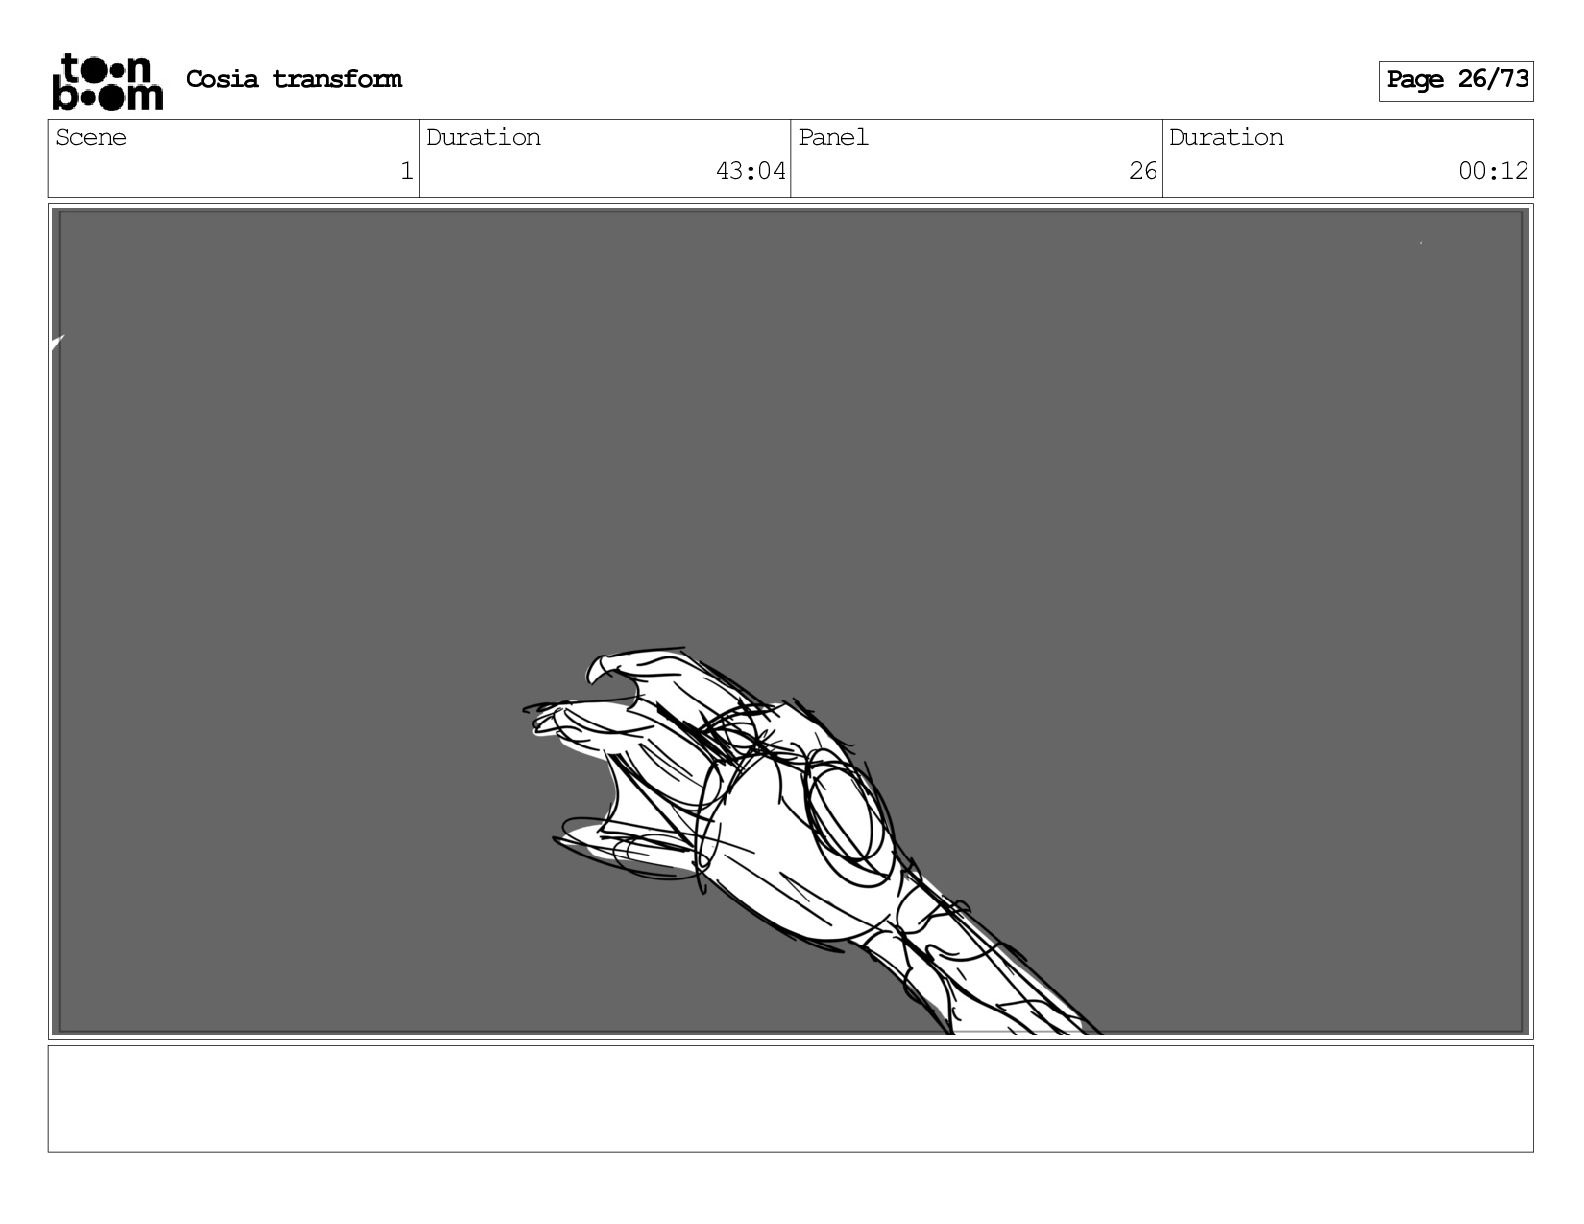Screen dimensions: 1584x1224
Task: Click the 'Page 26/73' indicator
Action: 1456,80
